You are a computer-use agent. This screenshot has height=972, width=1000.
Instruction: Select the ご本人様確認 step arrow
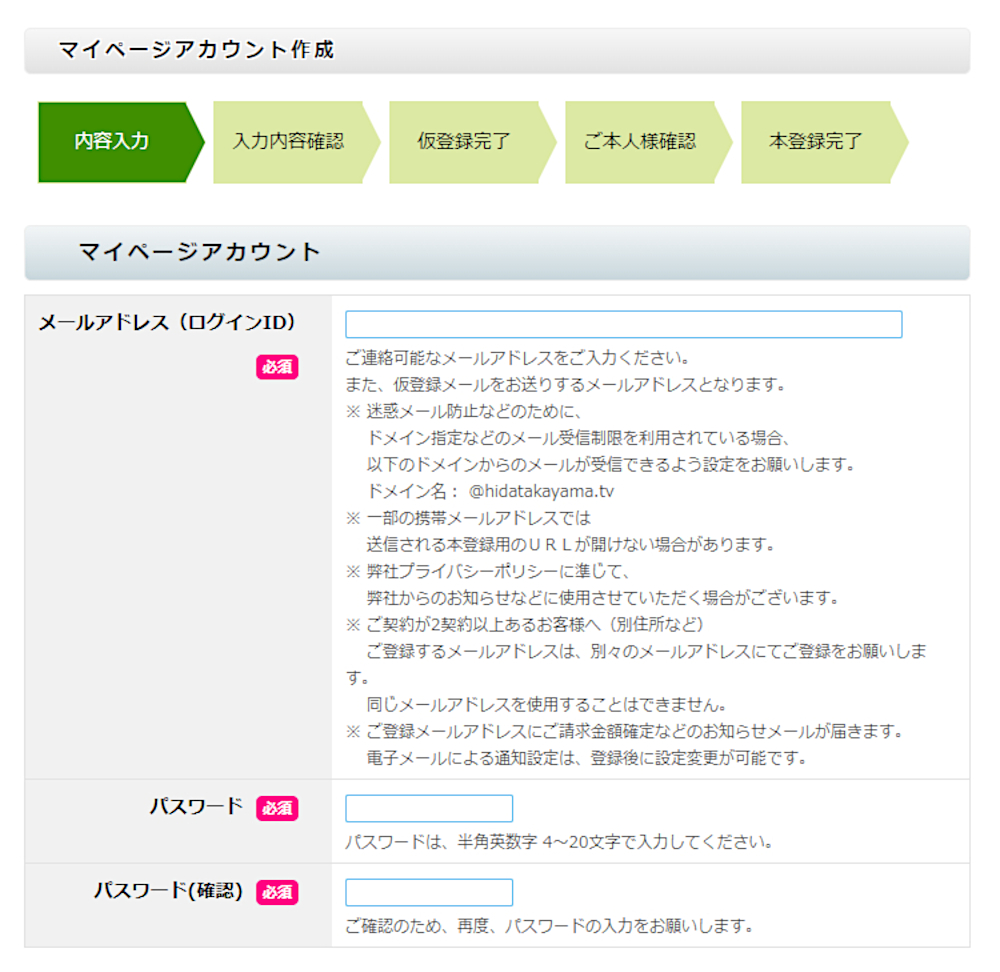pos(640,142)
